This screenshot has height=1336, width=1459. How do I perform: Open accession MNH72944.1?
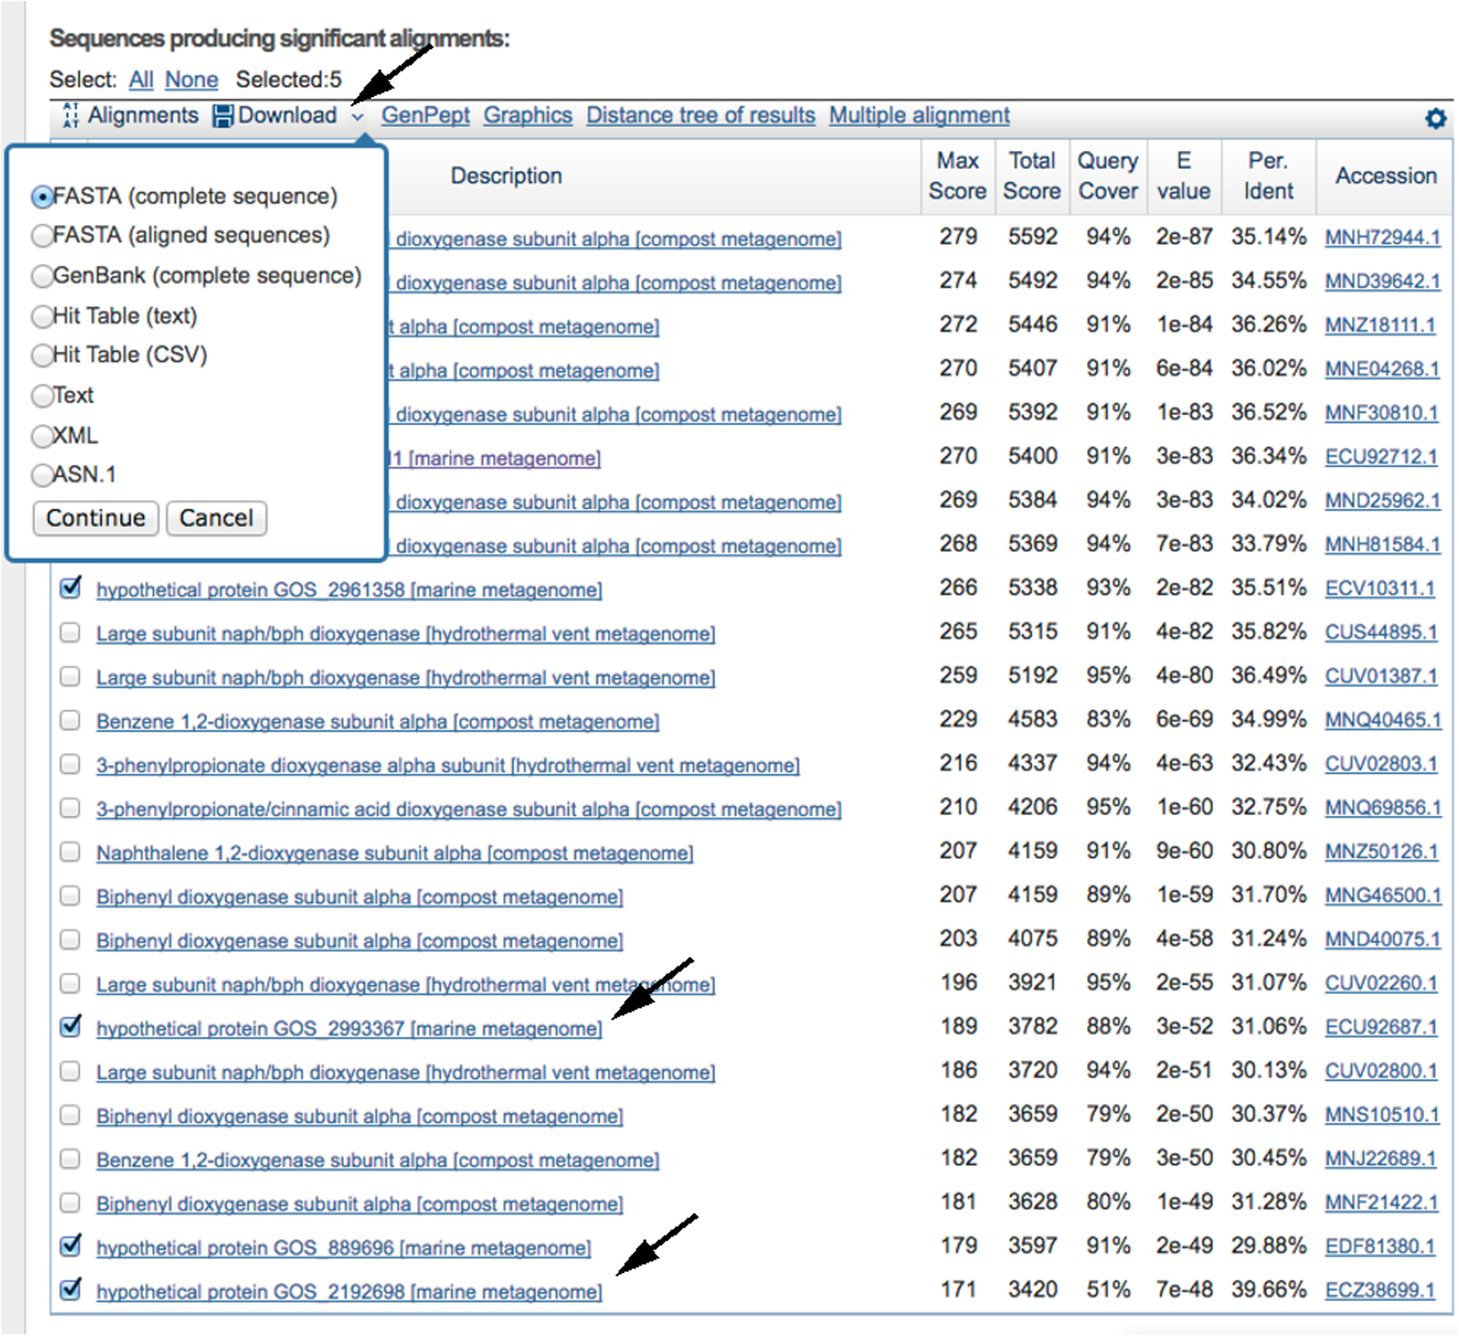click(1383, 238)
